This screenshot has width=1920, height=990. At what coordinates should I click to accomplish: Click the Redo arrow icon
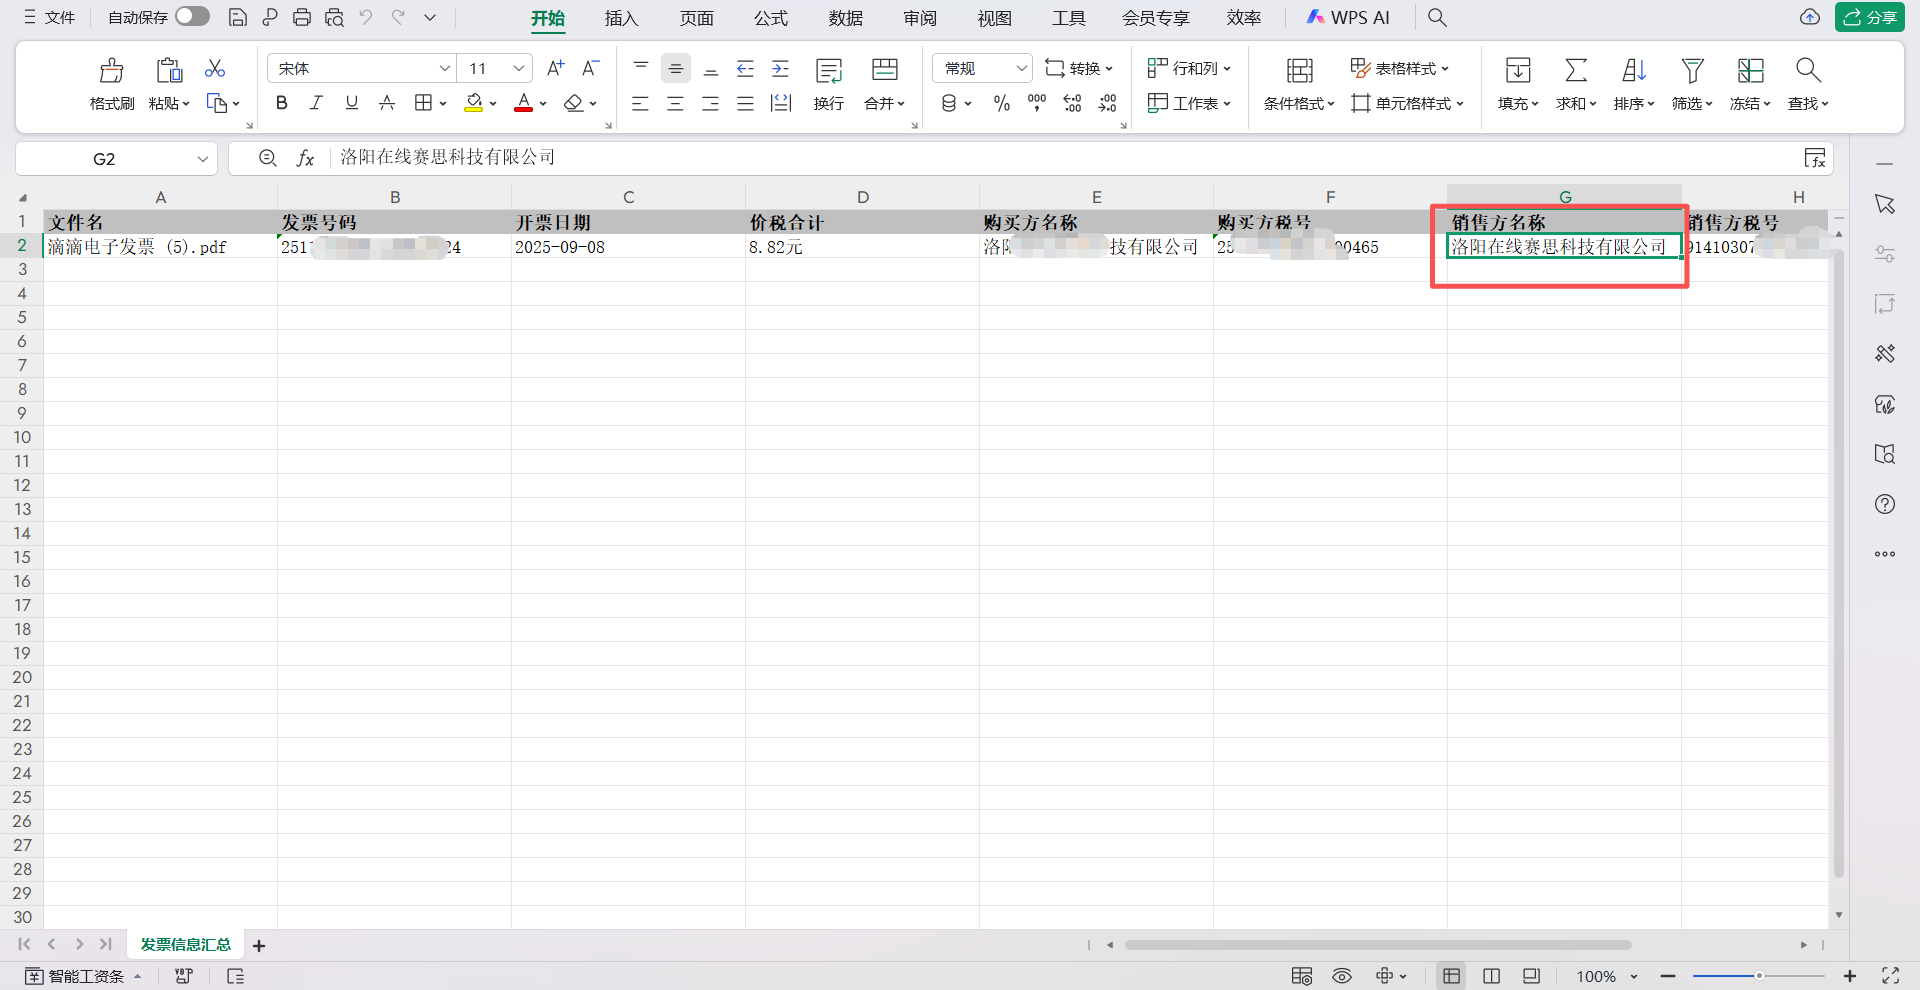(398, 17)
